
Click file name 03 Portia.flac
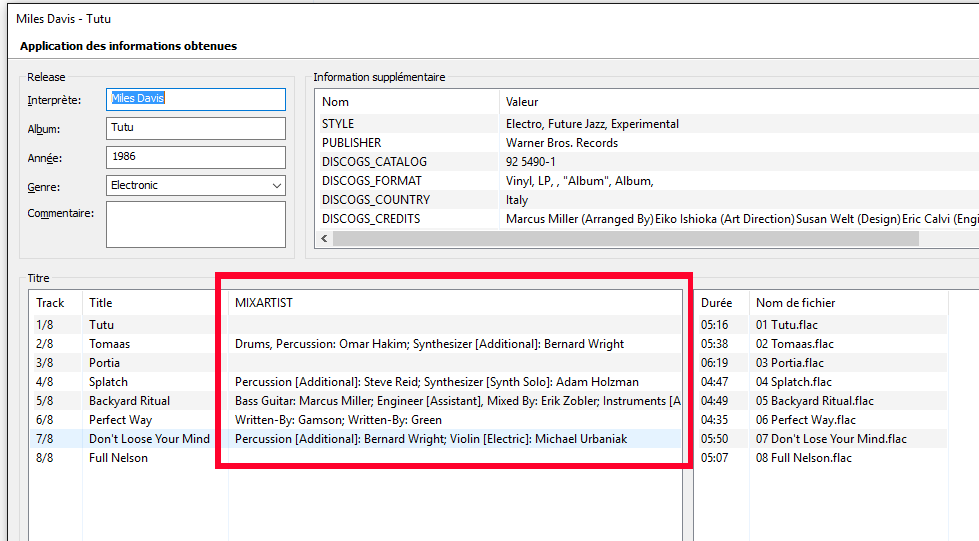(790, 363)
